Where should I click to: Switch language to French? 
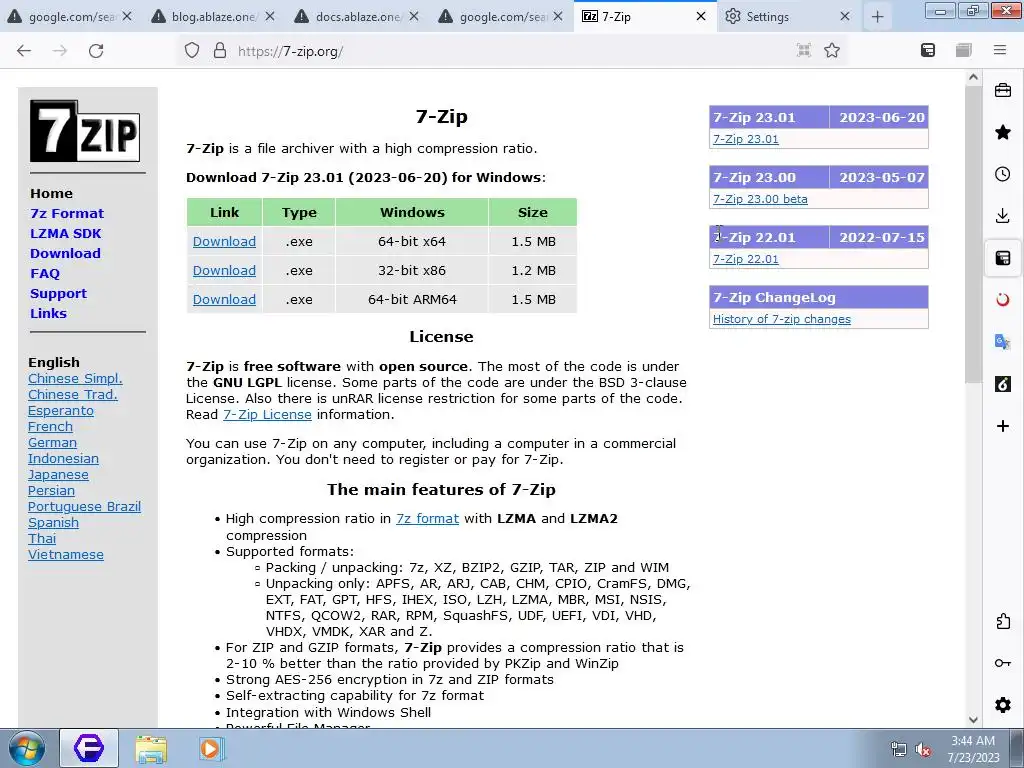50,426
